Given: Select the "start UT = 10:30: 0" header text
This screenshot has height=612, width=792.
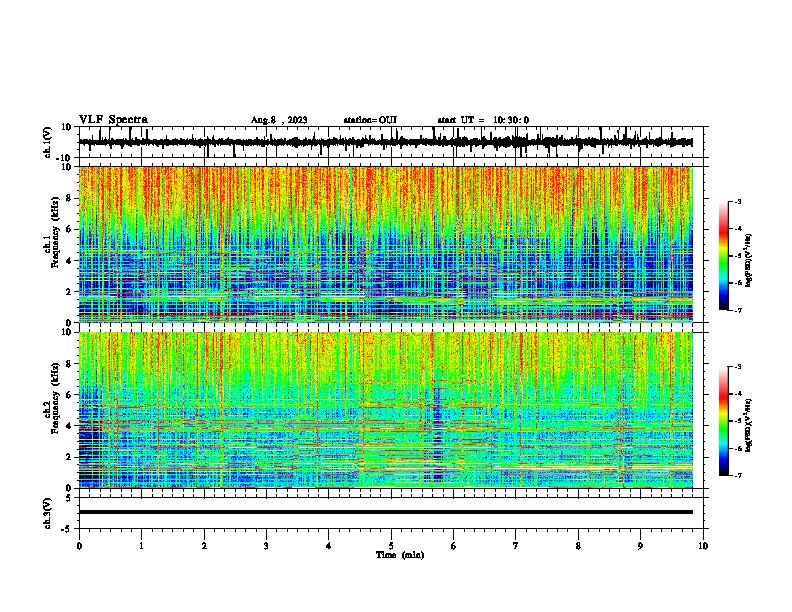Looking at the screenshot, I should point(483,120).
